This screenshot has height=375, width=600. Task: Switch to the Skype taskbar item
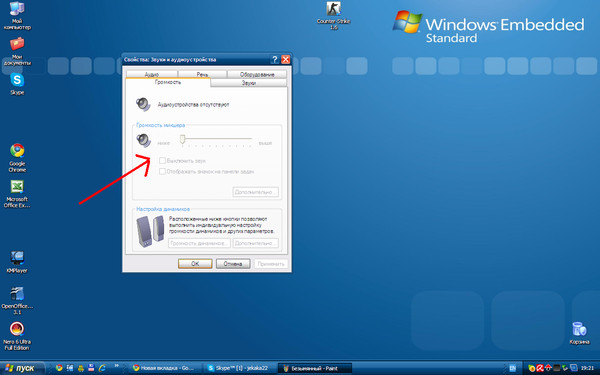(239, 368)
